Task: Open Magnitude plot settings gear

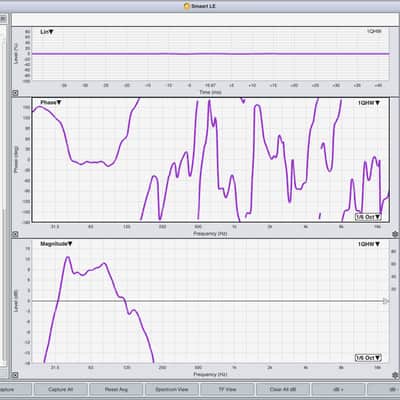Action: pyautogui.click(x=395, y=375)
